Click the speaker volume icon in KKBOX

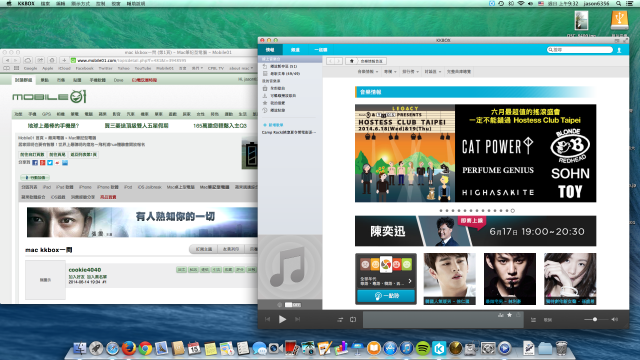point(615,320)
